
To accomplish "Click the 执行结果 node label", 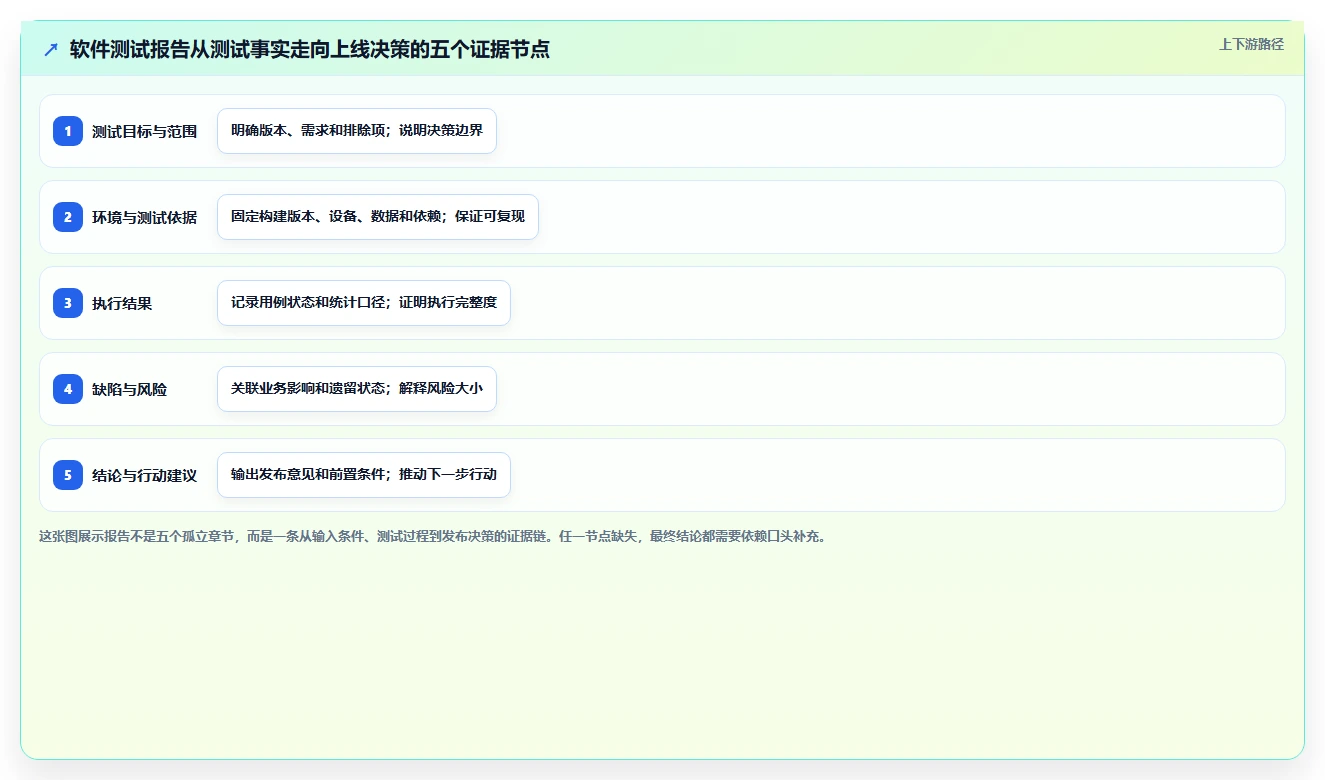I will click(122, 303).
